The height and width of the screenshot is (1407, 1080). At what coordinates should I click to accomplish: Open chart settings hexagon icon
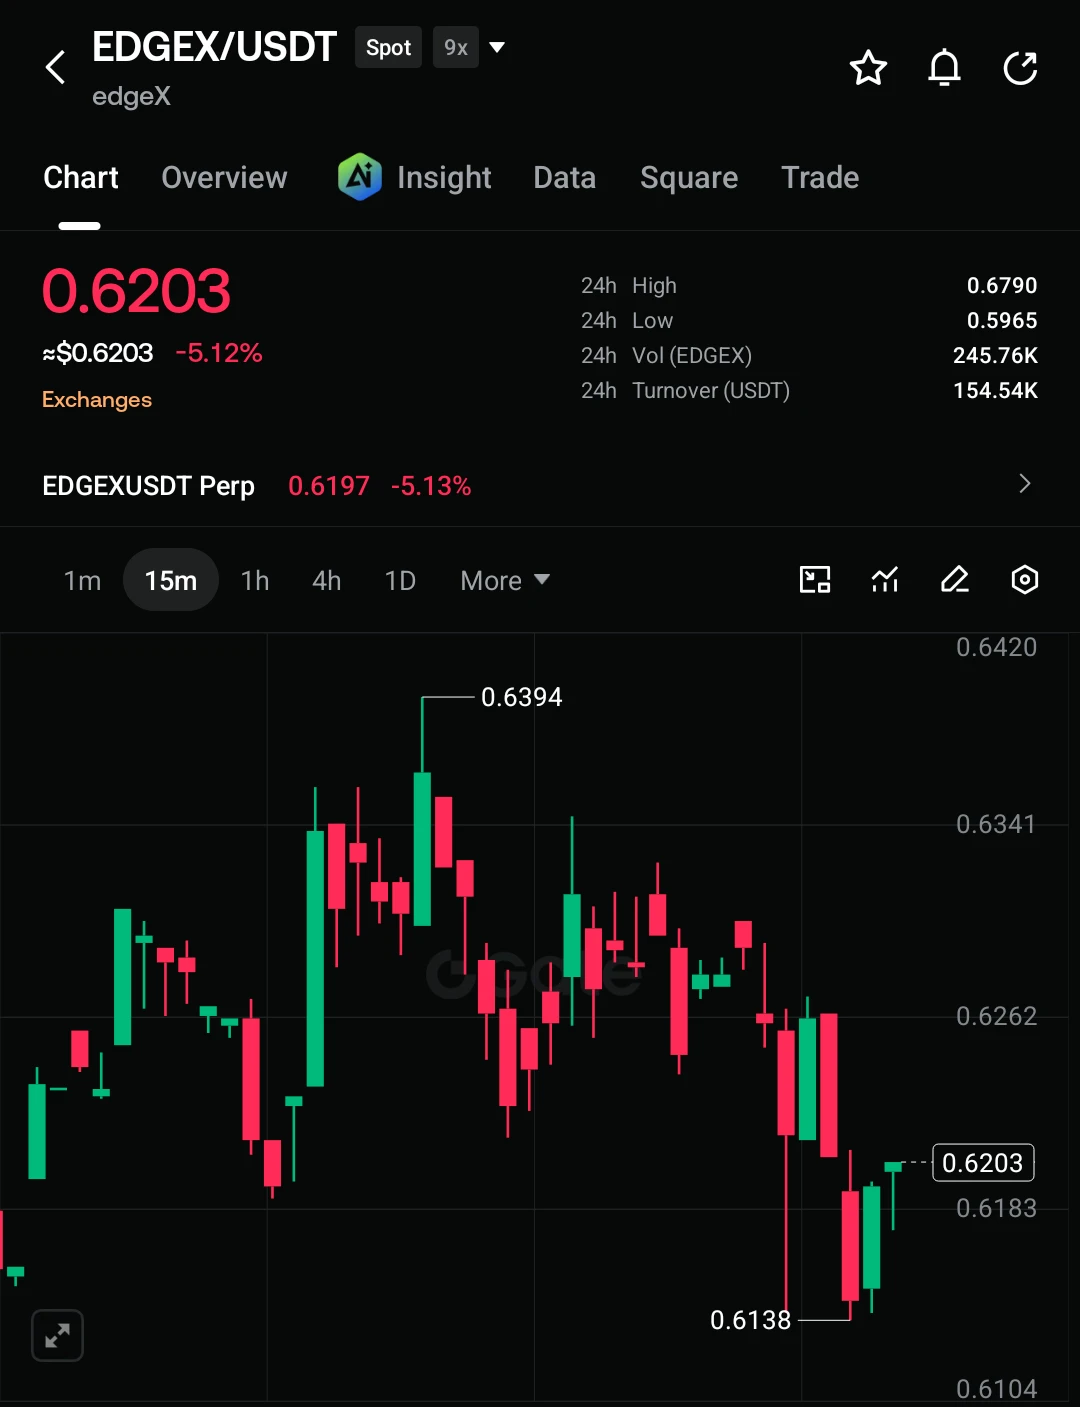(x=1025, y=580)
